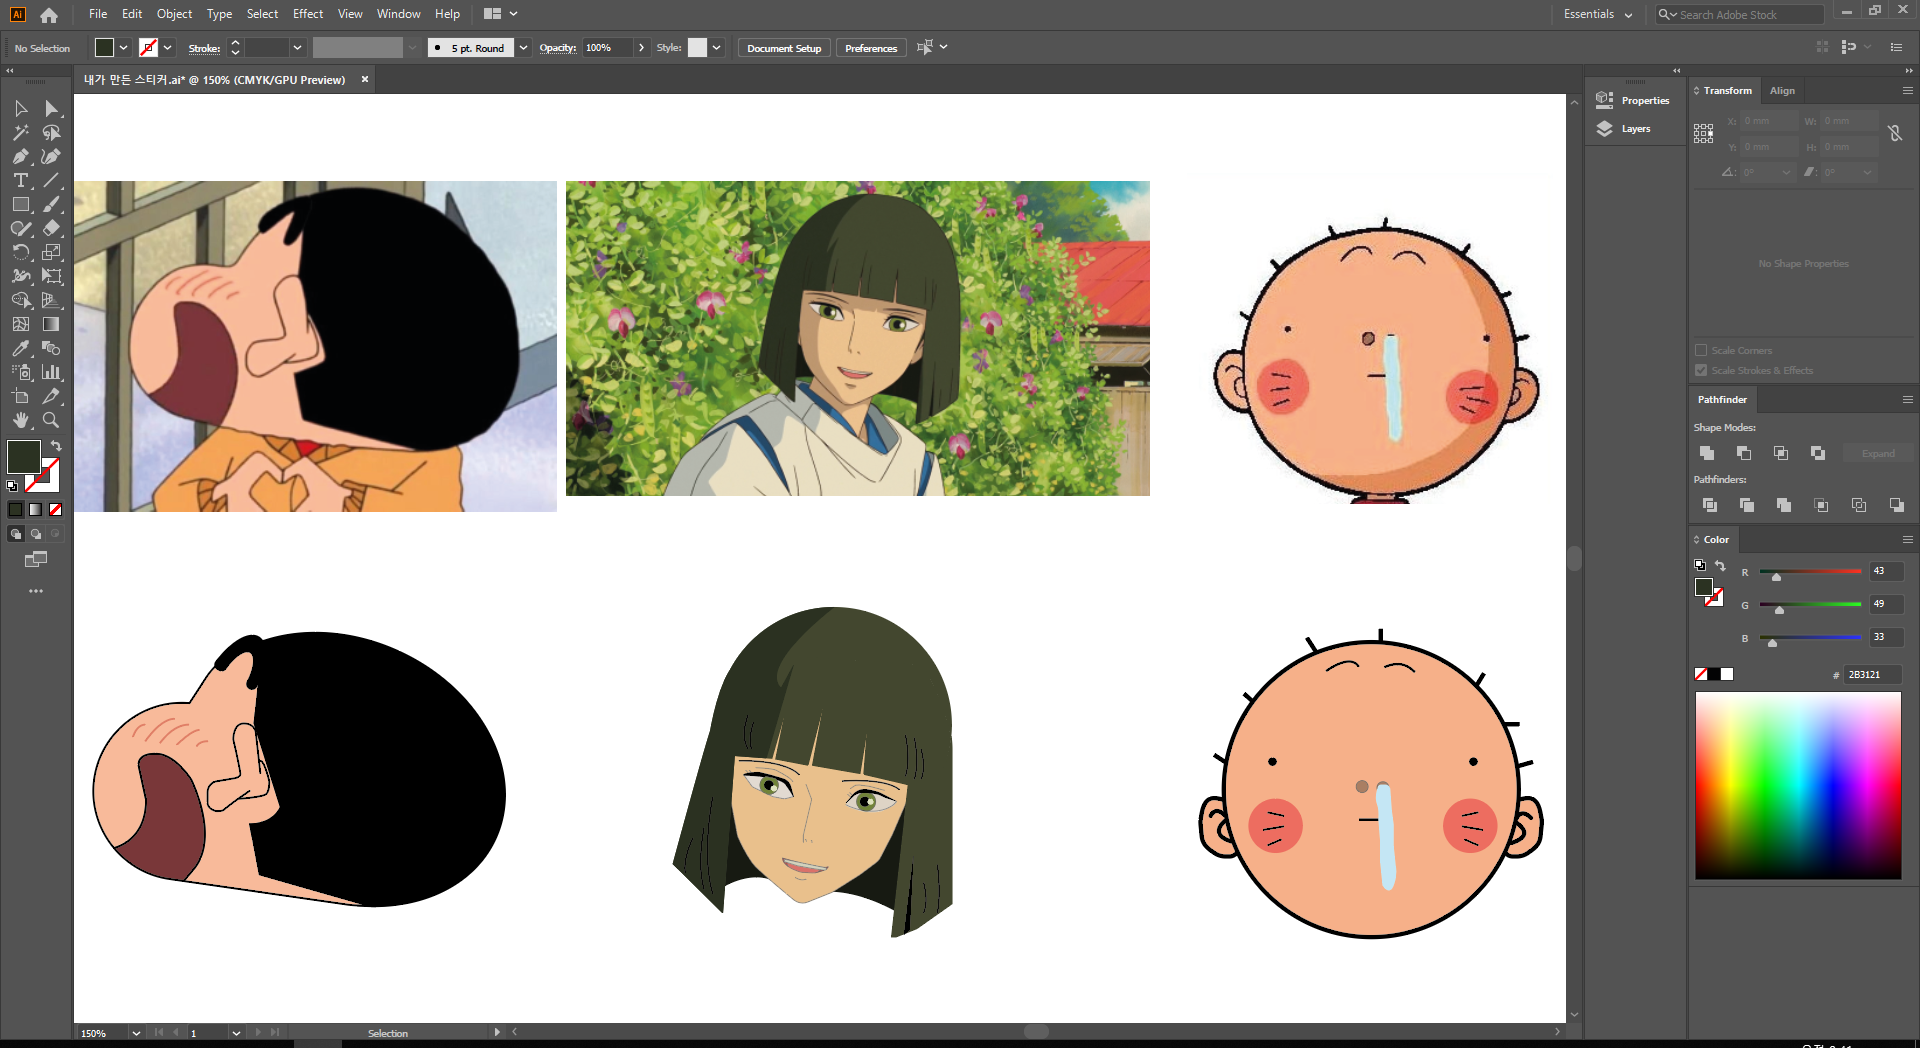1920x1048 pixels.
Task: Set paint mode to Gradient
Action: point(36,509)
